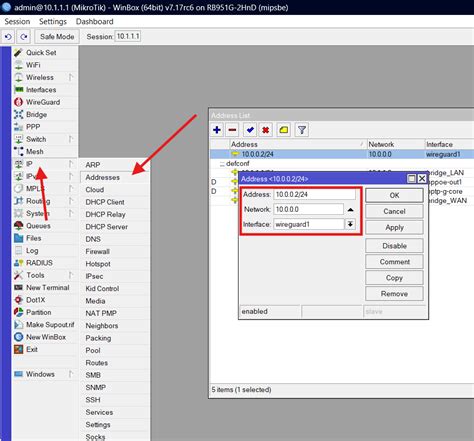
Task: Collapse the Network field with the up arrow
Action: (350, 210)
